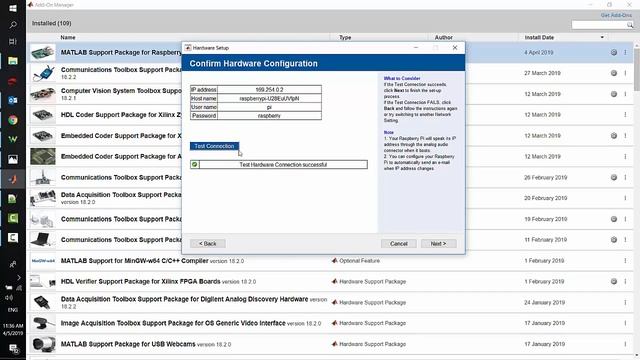
Task: Open options menu for USB Webcams row
Action: (x=625, y=344)
